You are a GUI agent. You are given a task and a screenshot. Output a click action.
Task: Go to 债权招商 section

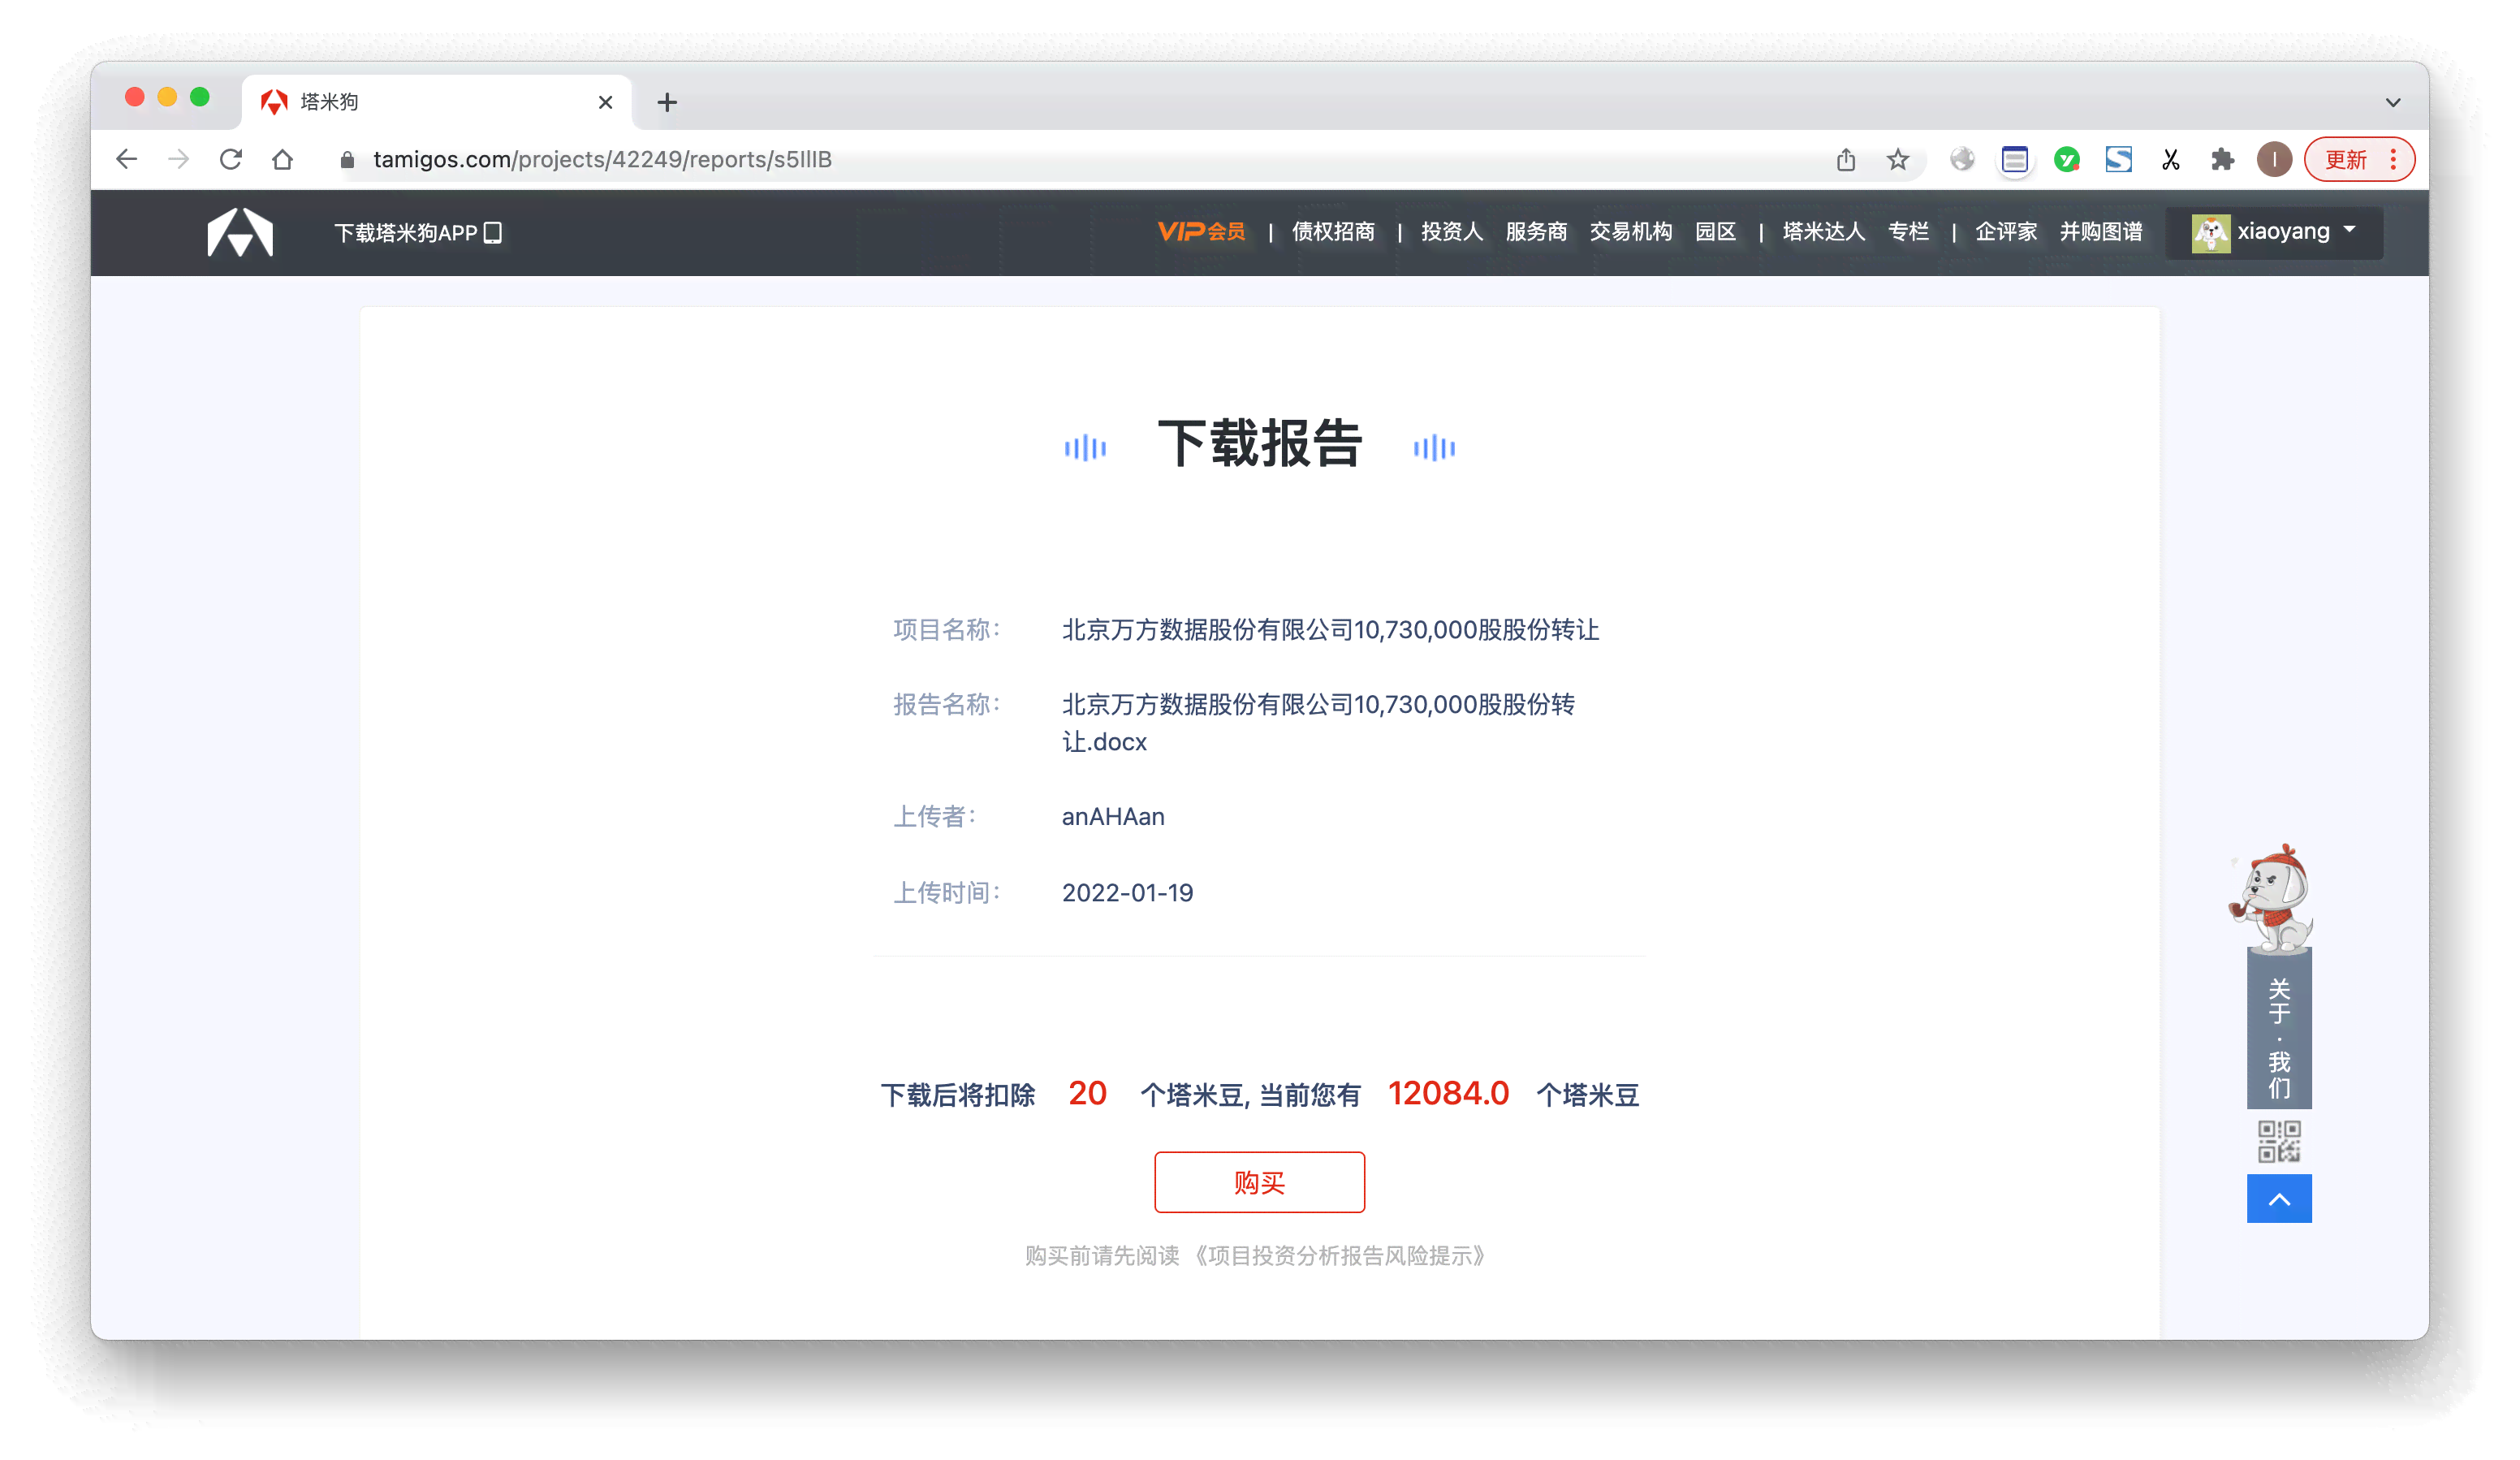(1333, 232)
